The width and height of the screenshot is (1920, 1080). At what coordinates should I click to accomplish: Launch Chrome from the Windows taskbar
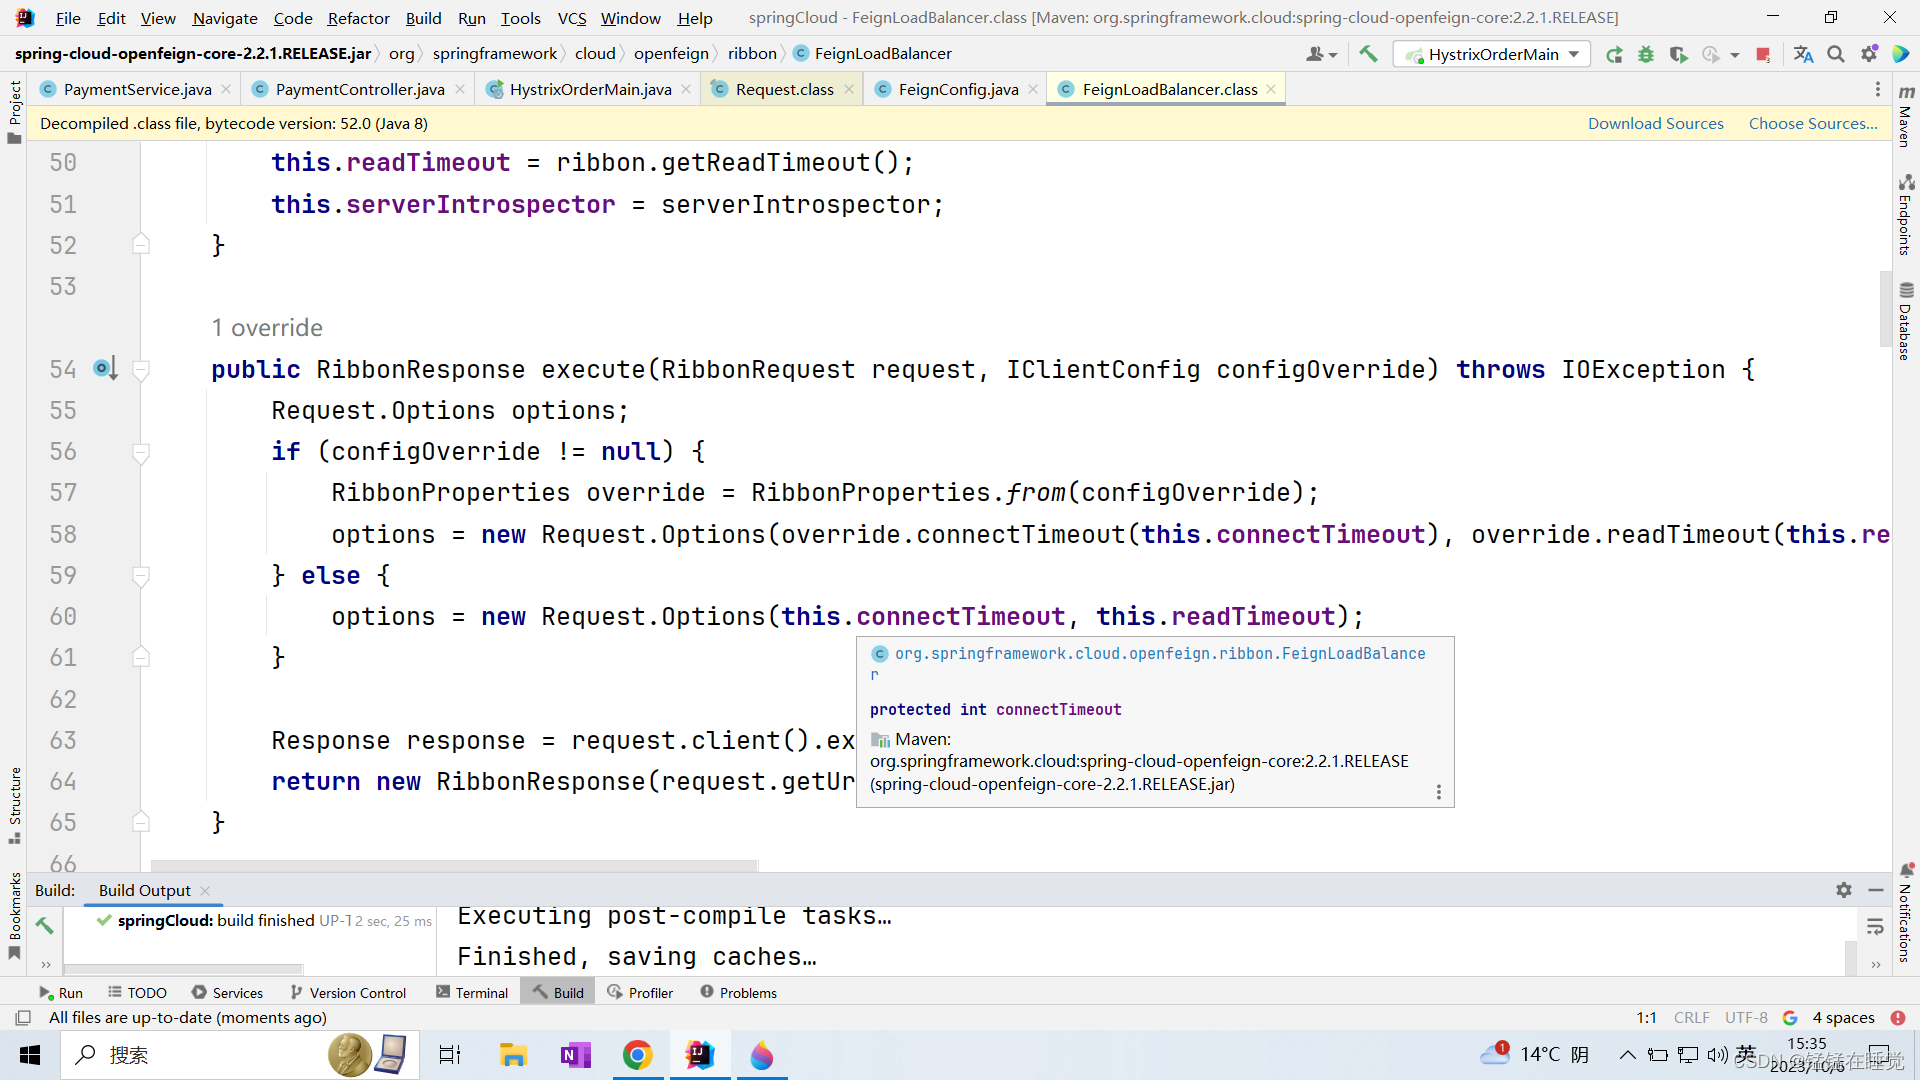click(638, 1055)
